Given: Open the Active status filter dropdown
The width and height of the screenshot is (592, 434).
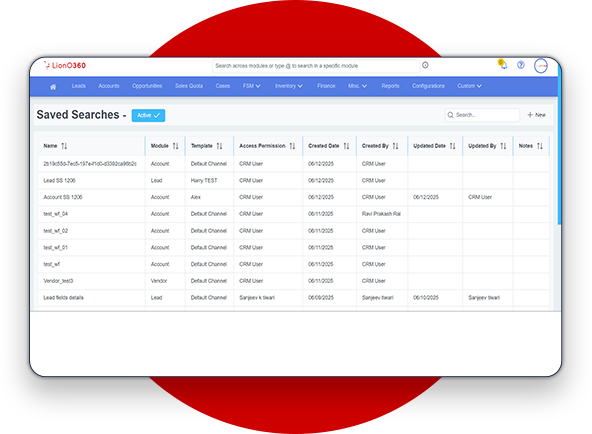Looking at the screenshot, I should tap(148, 115).
